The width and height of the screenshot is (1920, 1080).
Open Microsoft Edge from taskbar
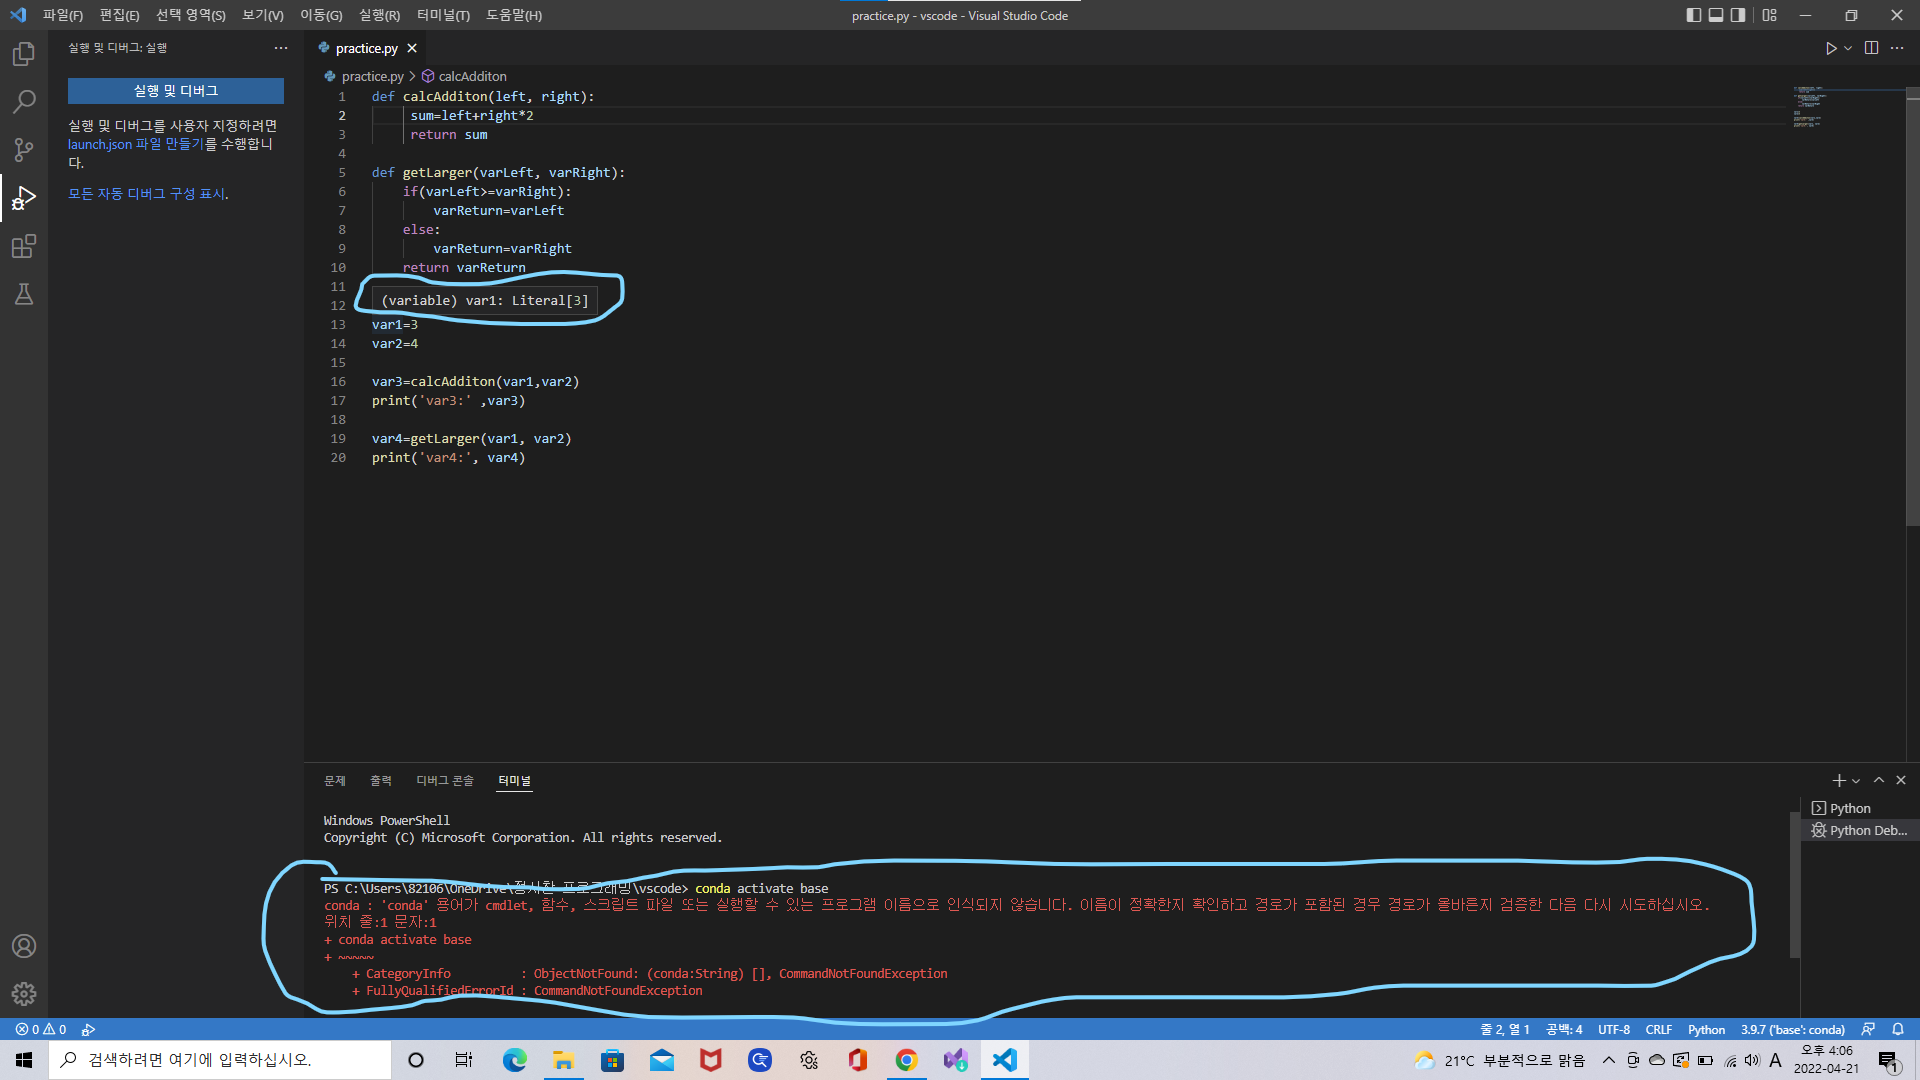click(x=514, y=1060)
